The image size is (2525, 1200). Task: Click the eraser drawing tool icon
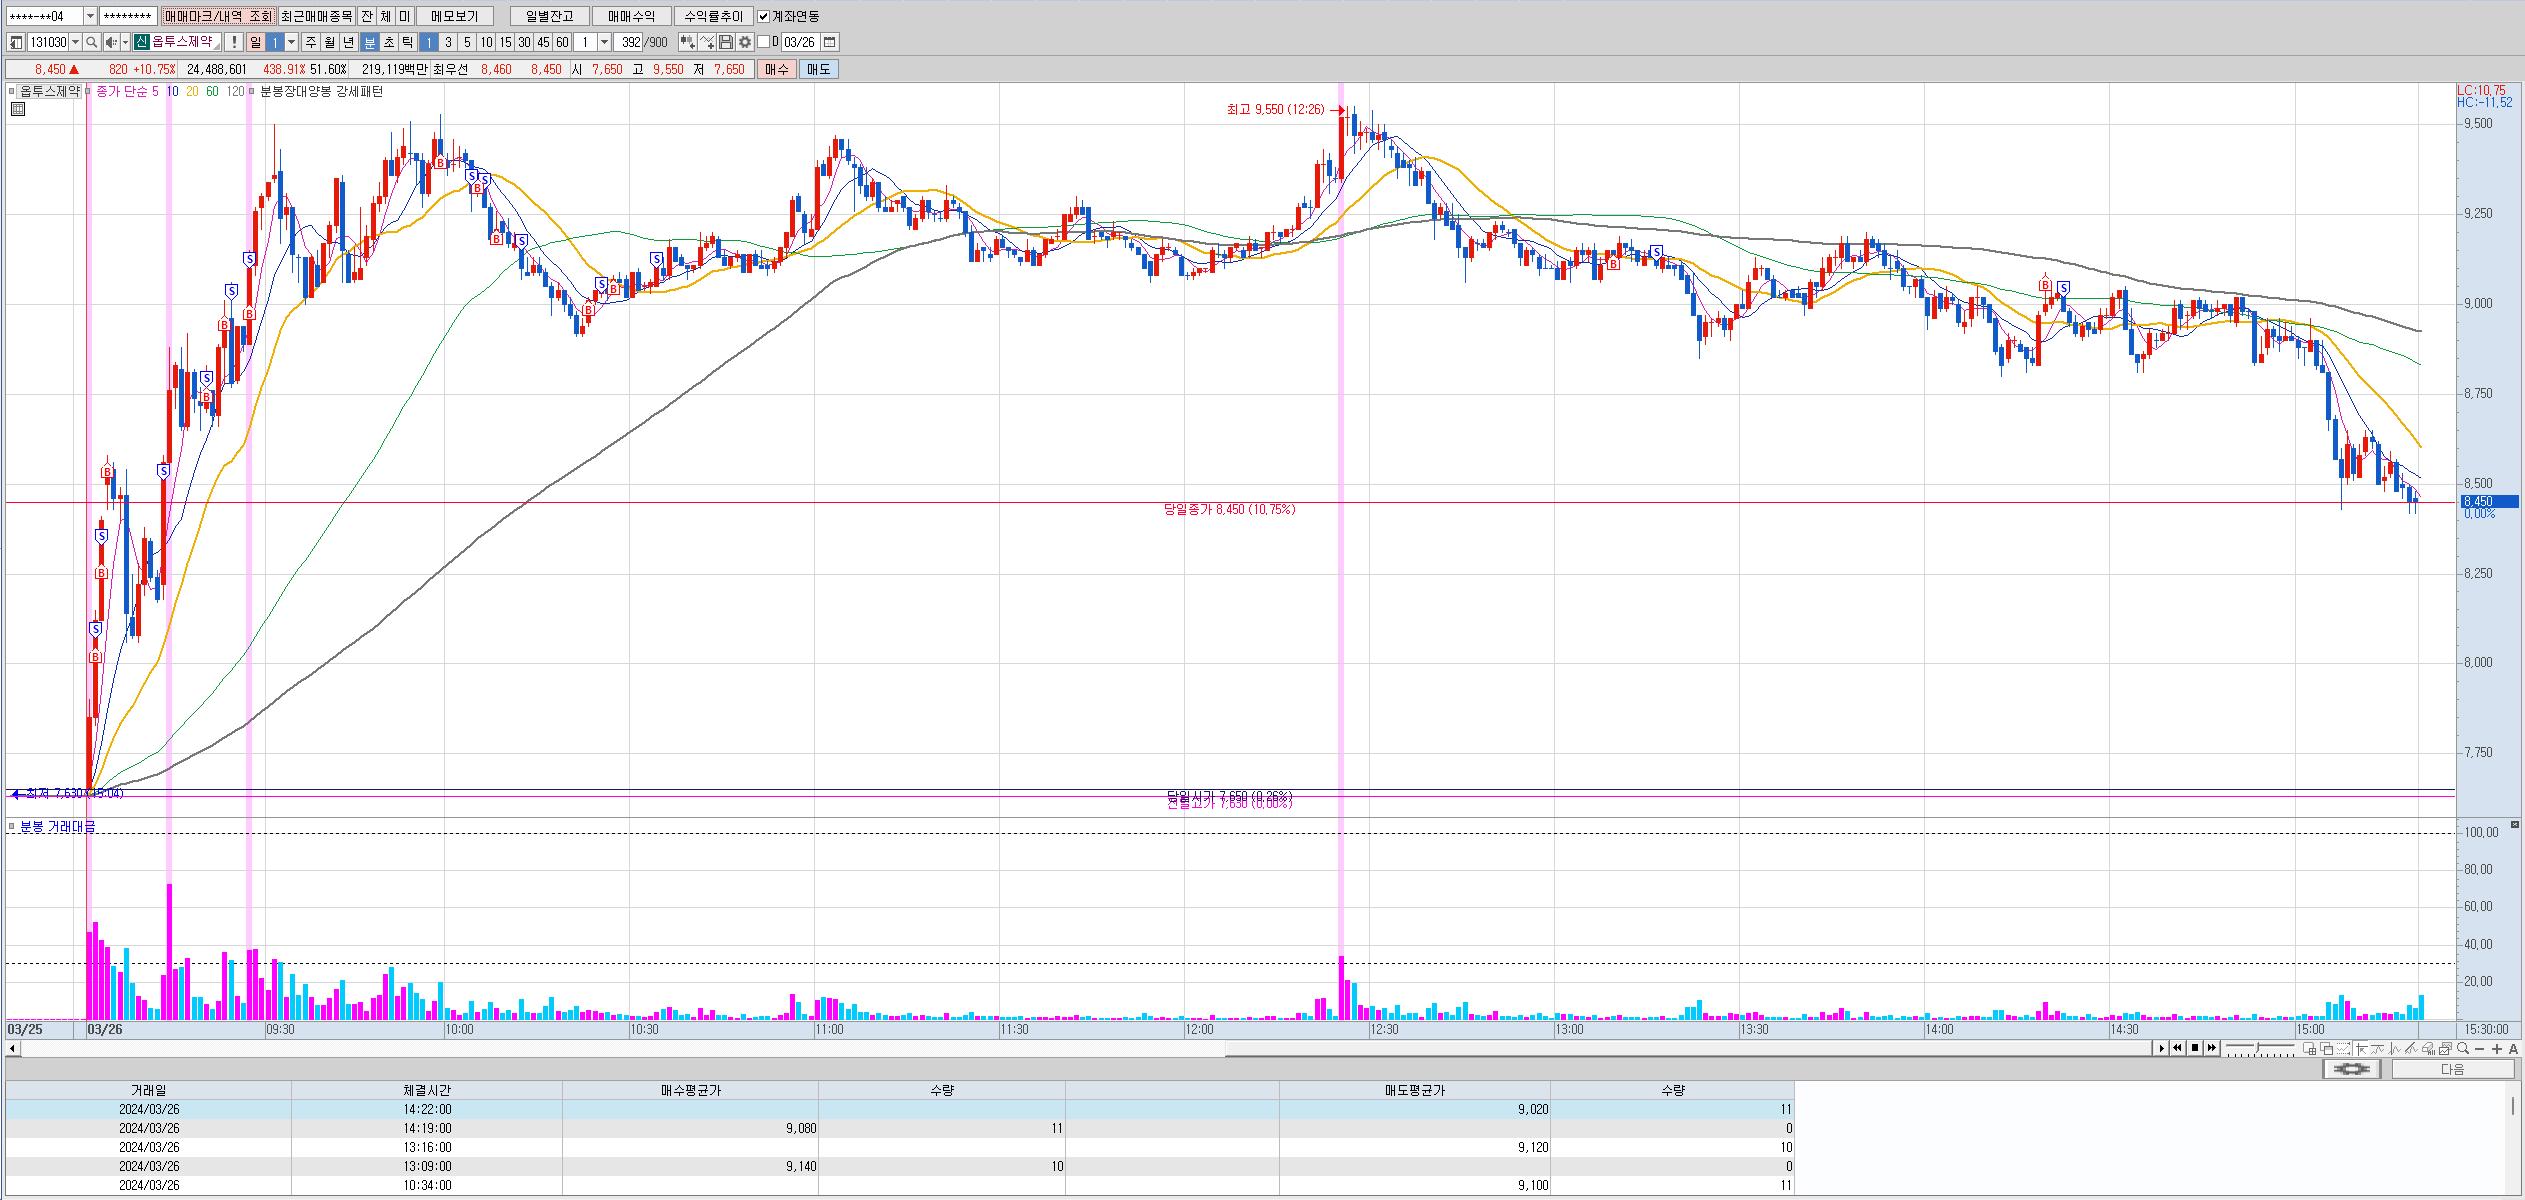tap(2428, 1049)
